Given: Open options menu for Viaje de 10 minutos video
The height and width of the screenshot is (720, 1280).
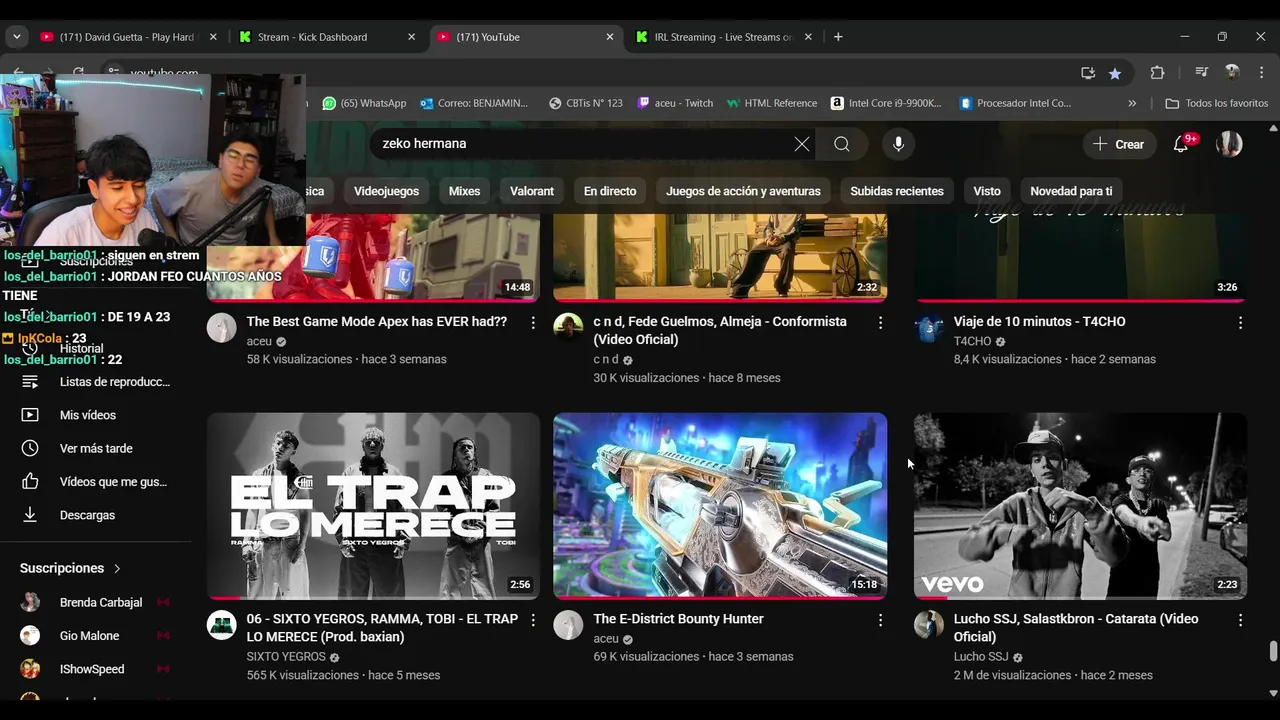Looking at the screenshot, I should point(1240,323).
